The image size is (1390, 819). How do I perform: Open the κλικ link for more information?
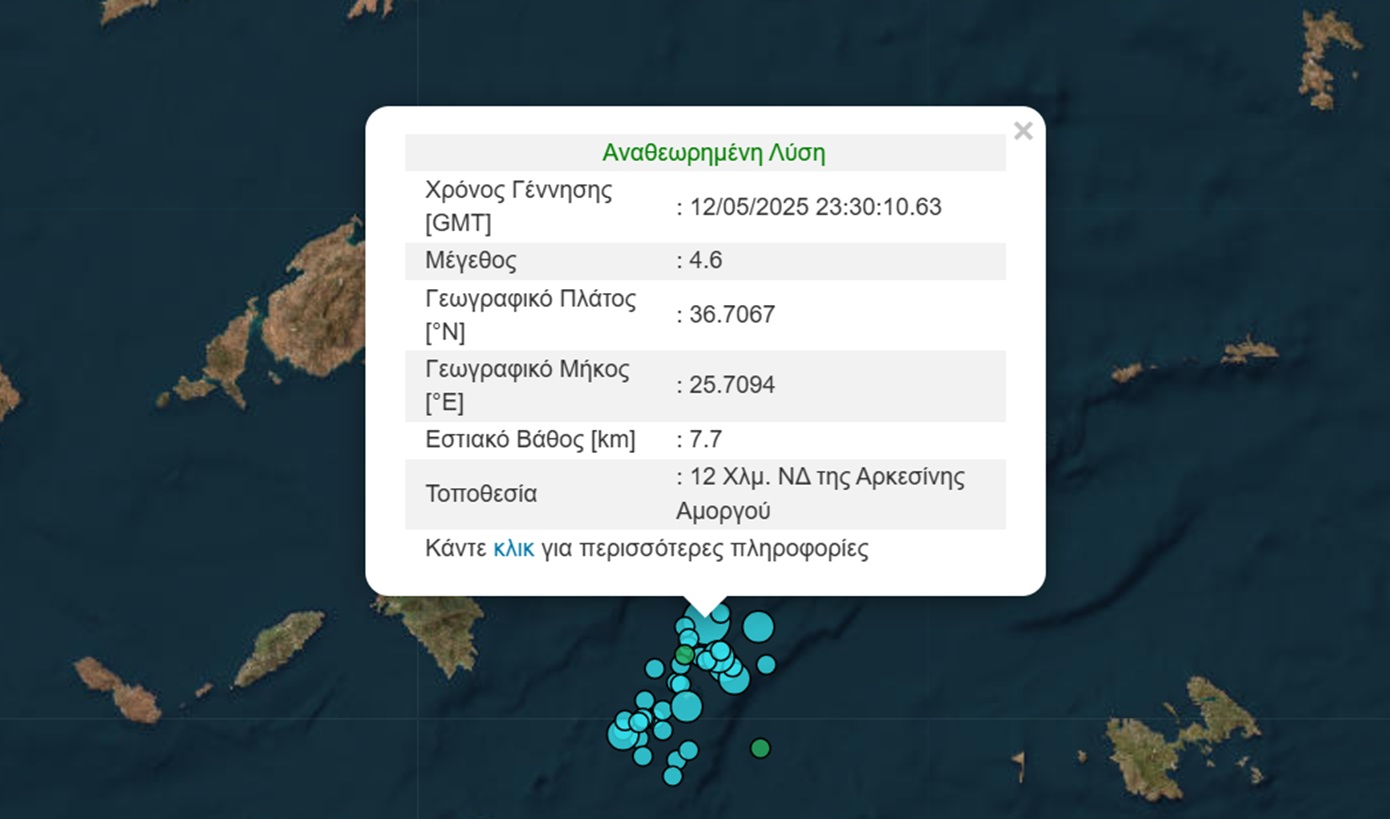(x=513, y=549)
